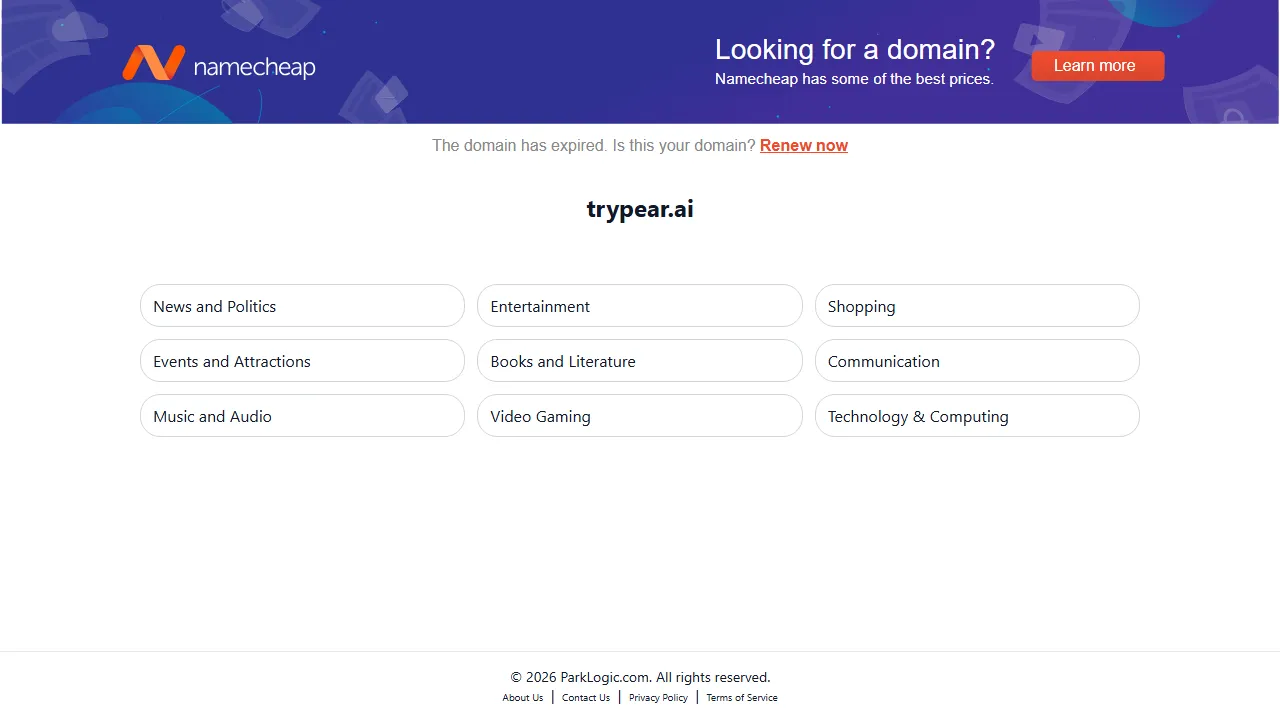Click the 'Looking for a domain?' headline

click(x=855, y=49)
